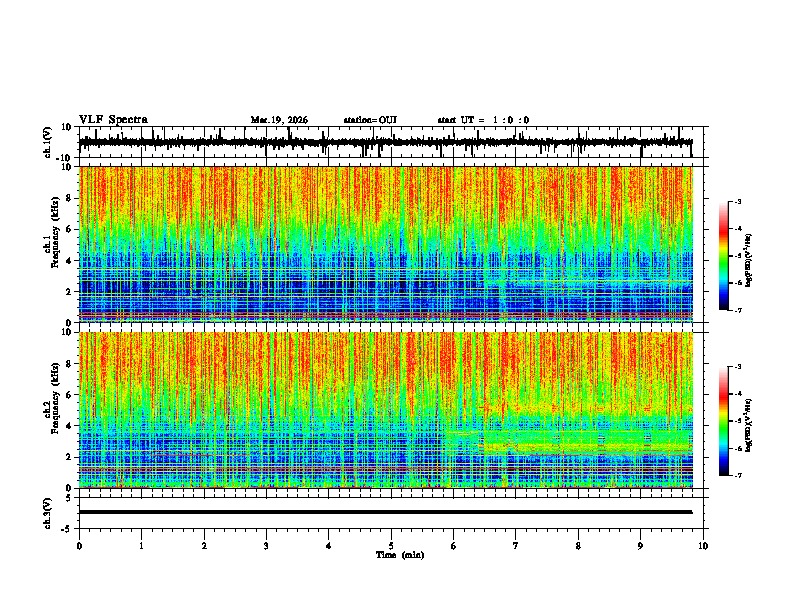Click the "-7" label on ch.1 colorbar
Screen dimensions: 792x612
click(x=738, y=310)
